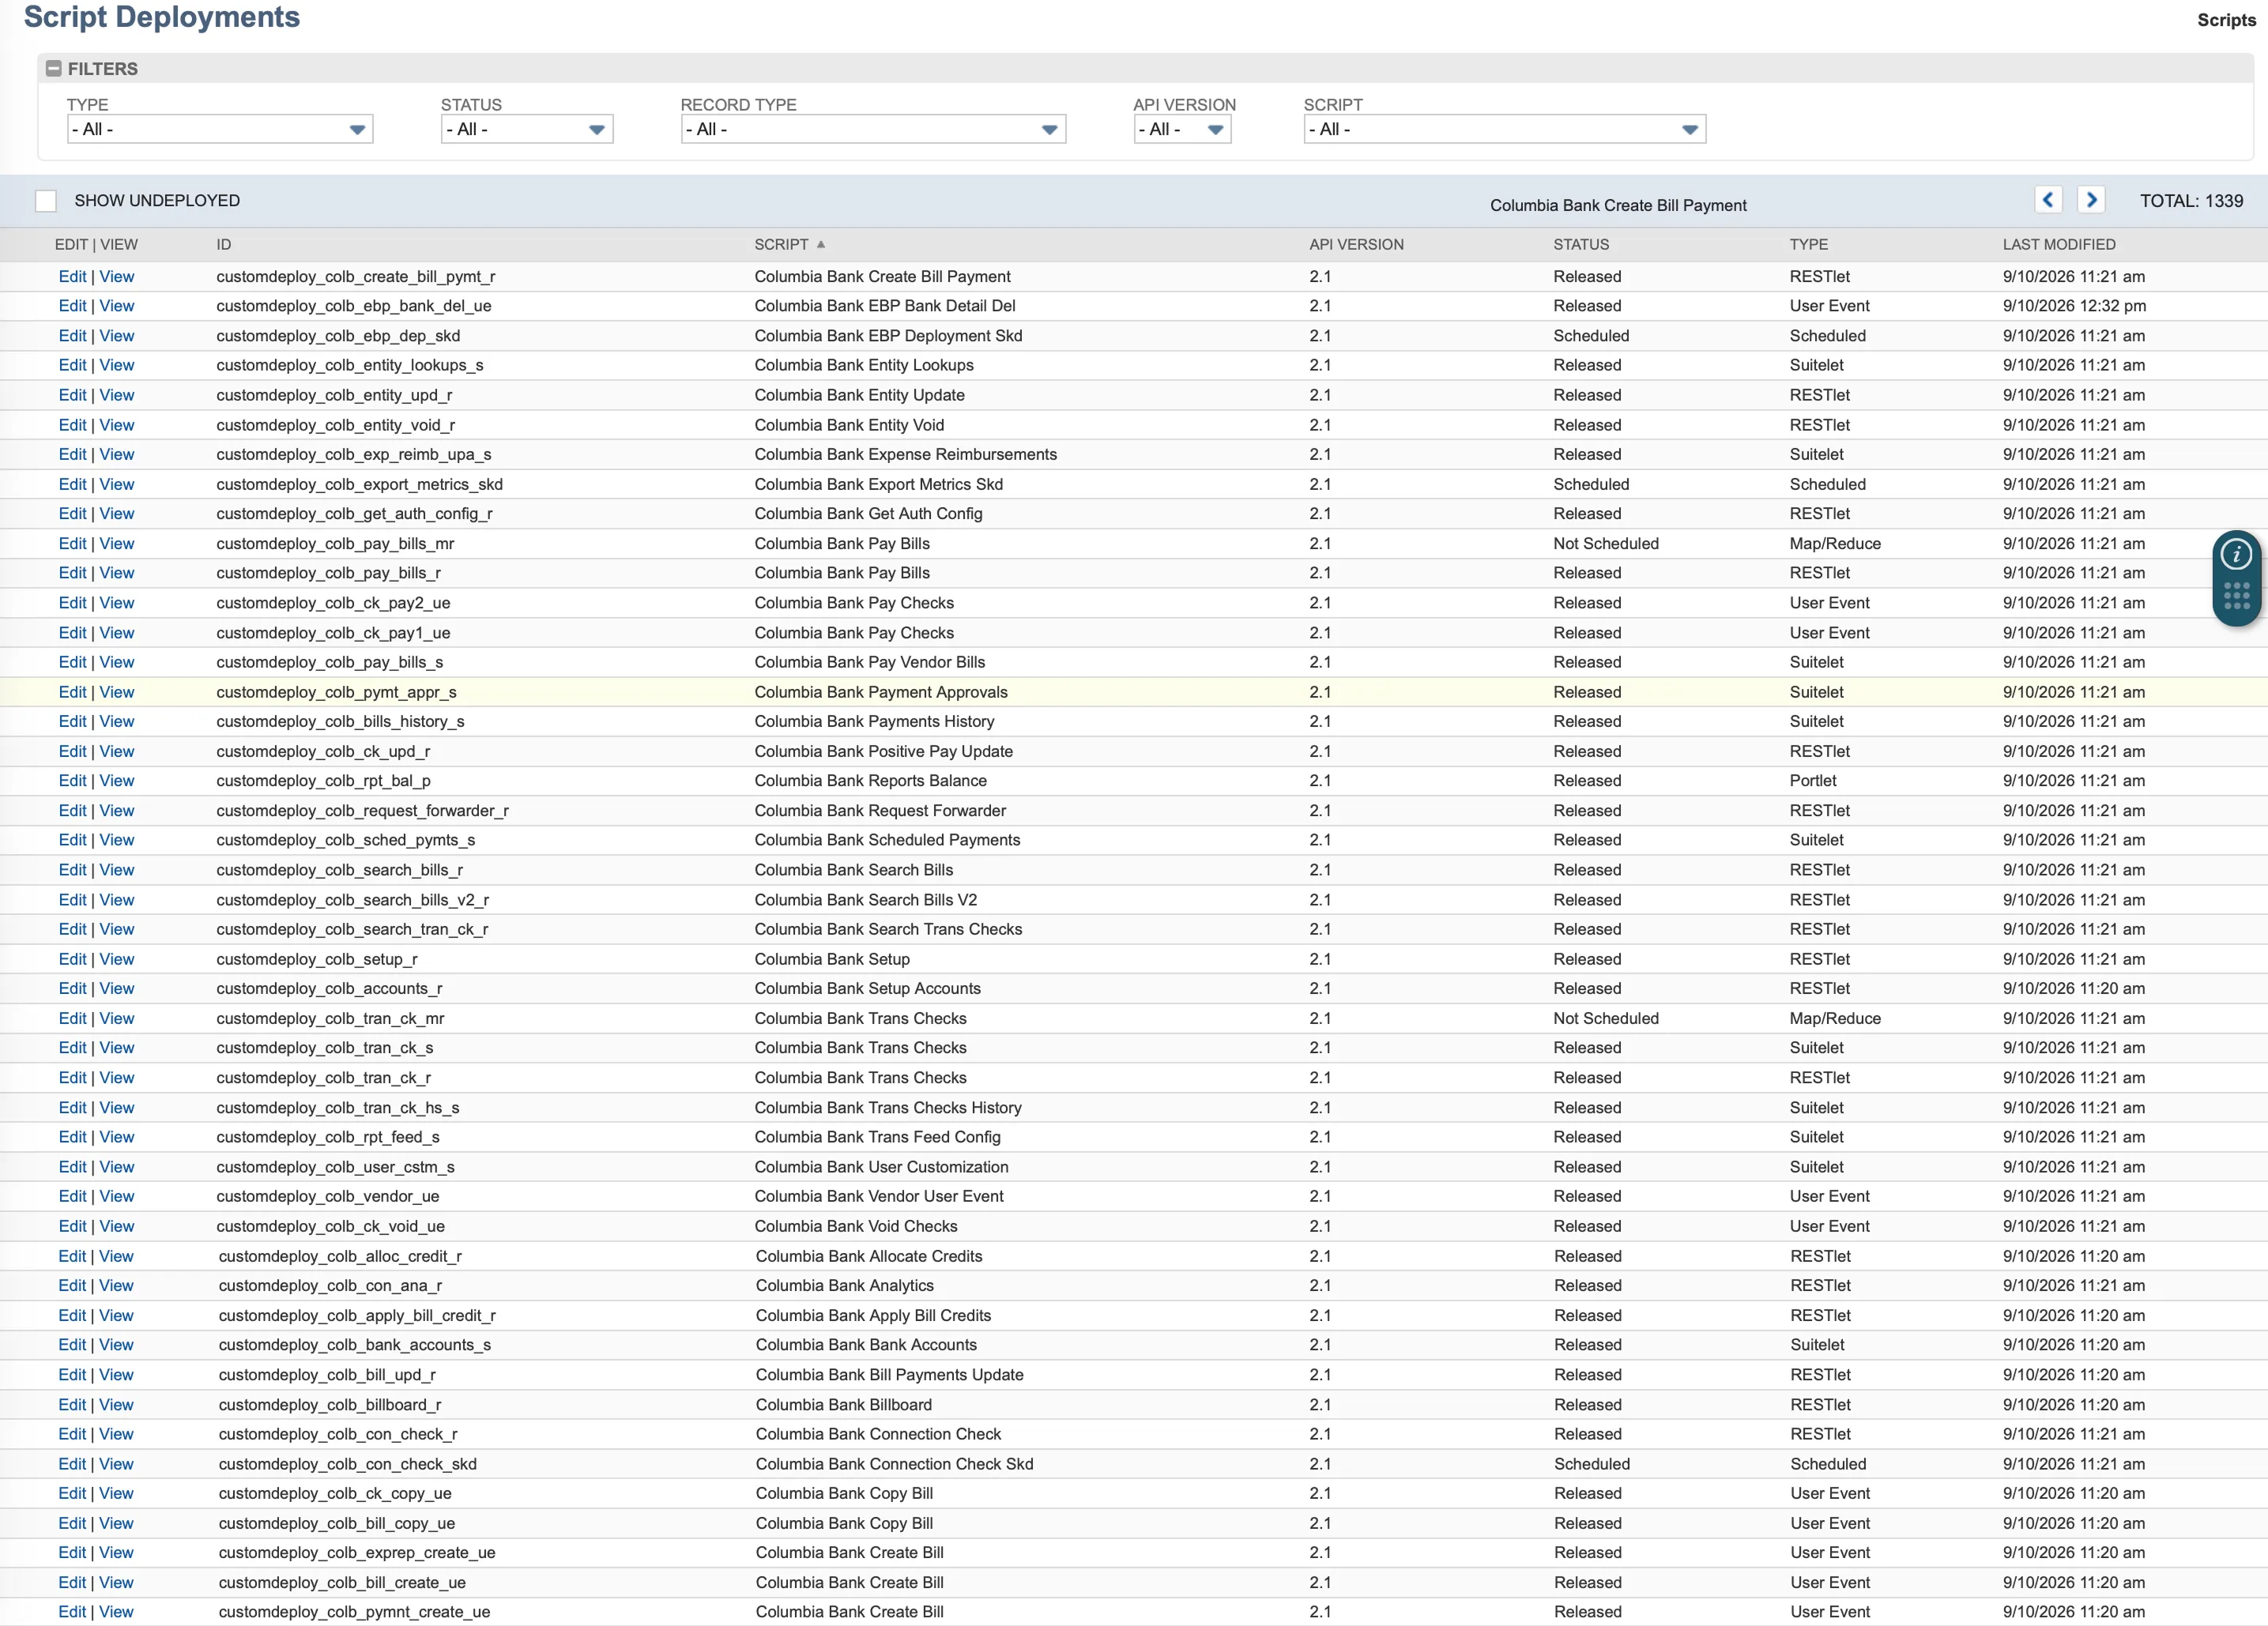
Task: Edit customdeploy_colb_pymt_appr_s deployment
Action: pos(72,692)
